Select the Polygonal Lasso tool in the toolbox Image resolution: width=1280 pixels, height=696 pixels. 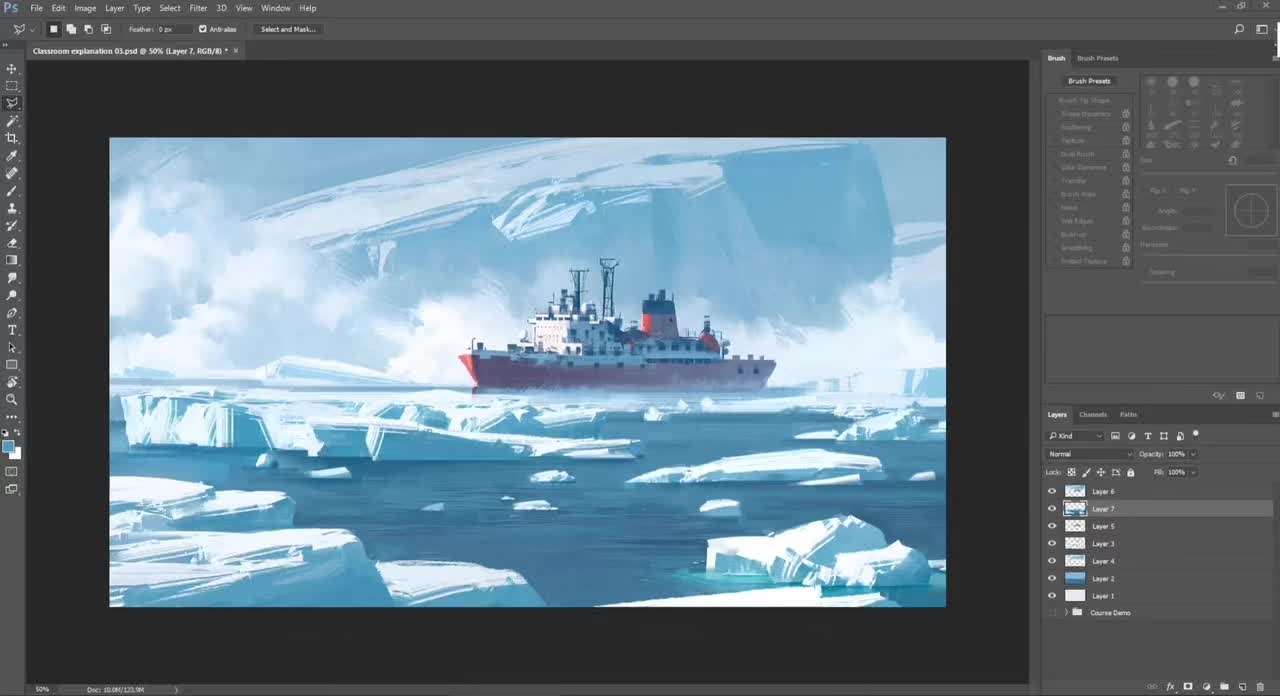12,103
